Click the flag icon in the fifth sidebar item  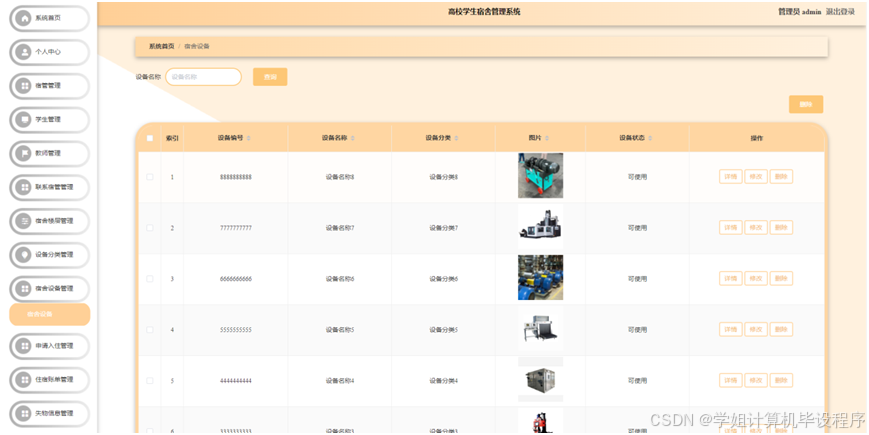23,153
